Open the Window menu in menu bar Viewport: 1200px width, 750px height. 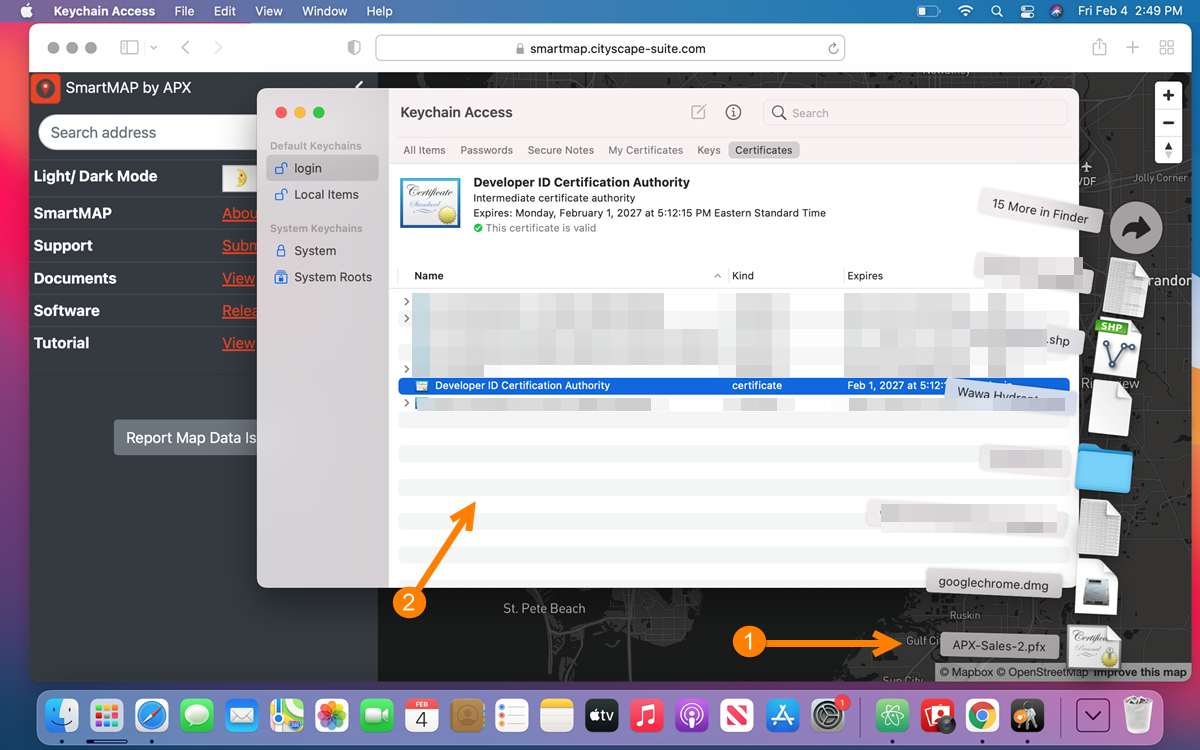click(324, 11)
